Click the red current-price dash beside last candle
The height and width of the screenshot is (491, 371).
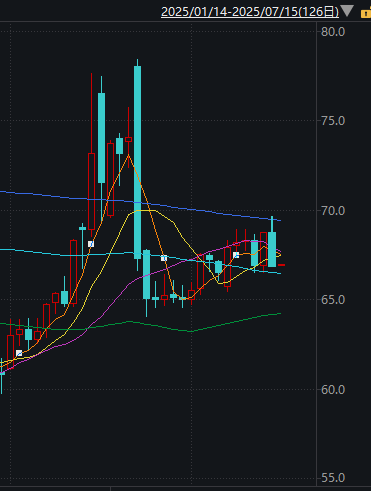click(281, 265)
